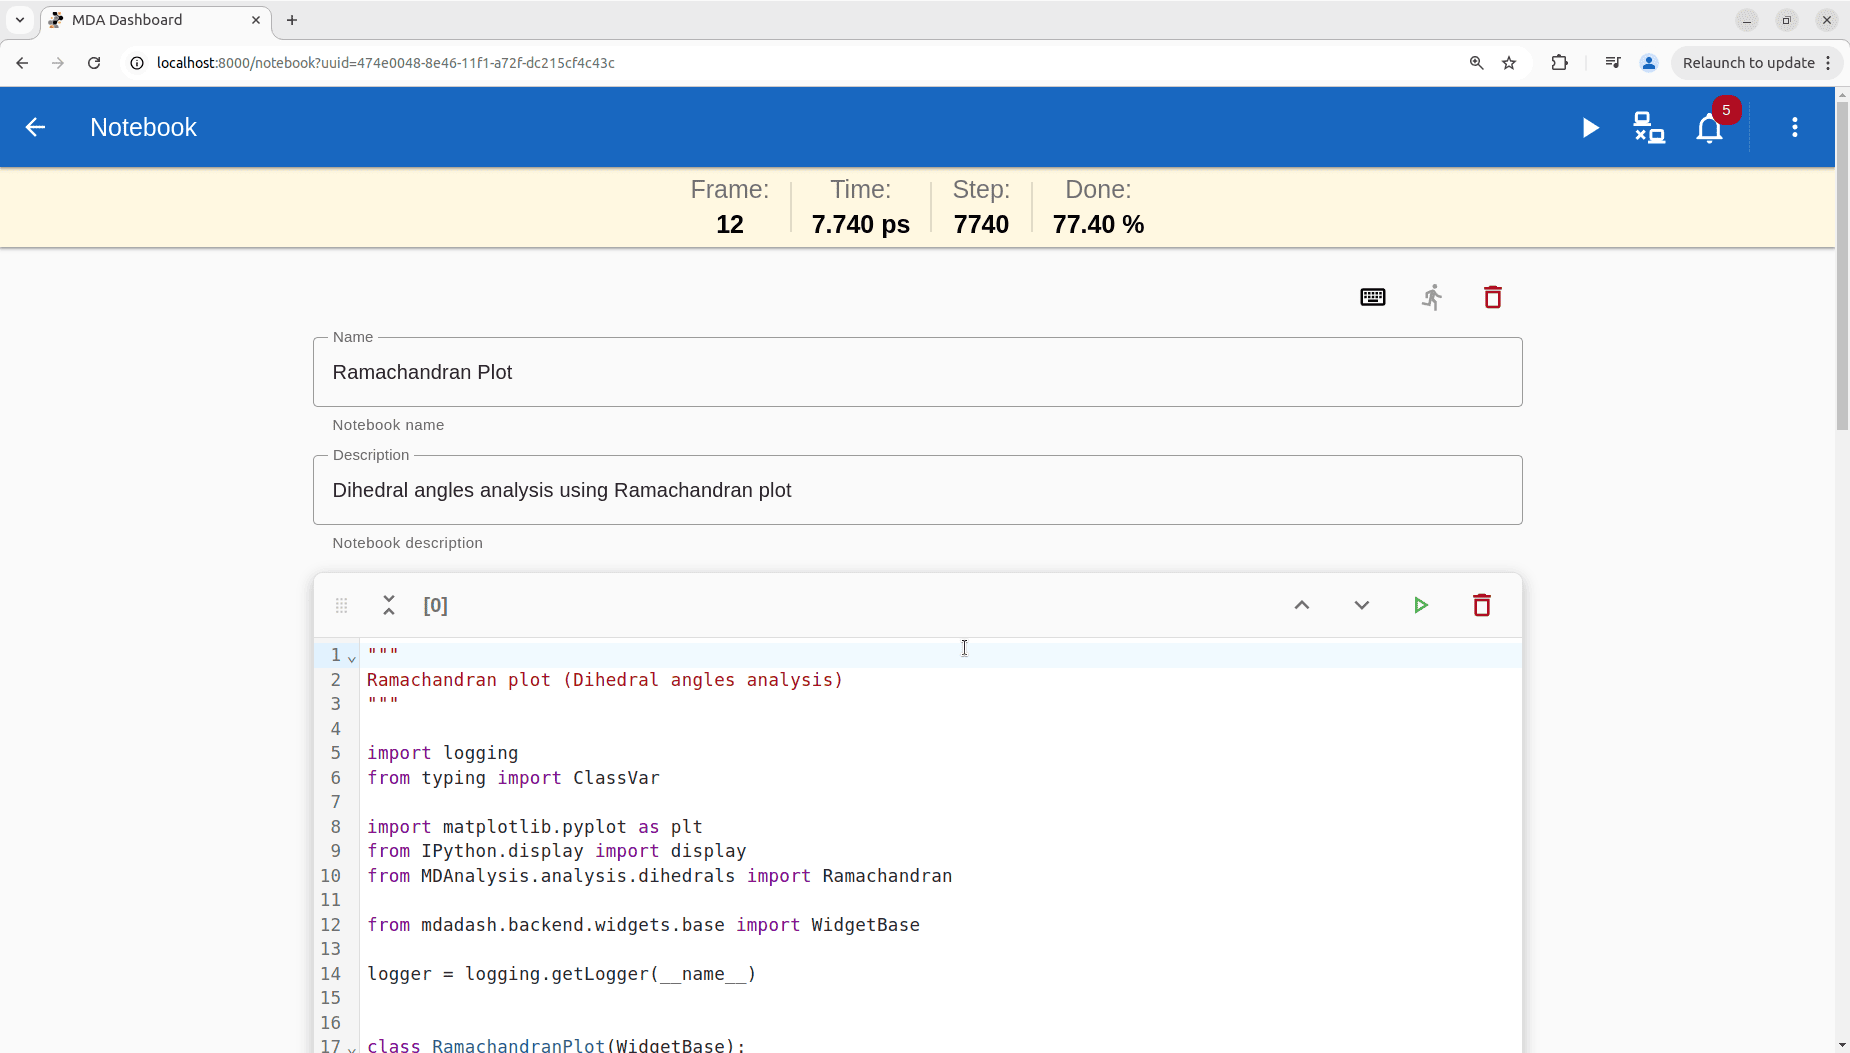The width and height of the screenshot is (1850, 1053).
Task: Delete the notebook with top trash icon
Action: [x=1493, y=297]
